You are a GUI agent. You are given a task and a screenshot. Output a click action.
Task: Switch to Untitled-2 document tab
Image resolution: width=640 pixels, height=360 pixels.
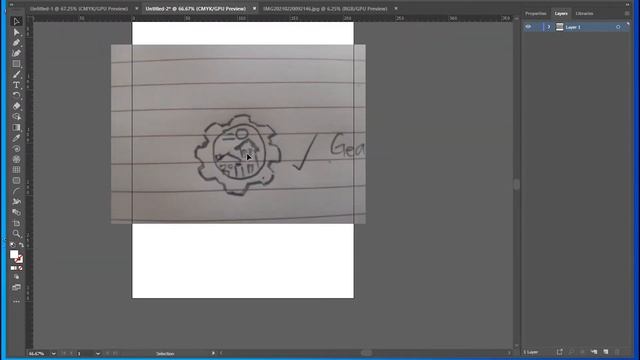[196, 9]
